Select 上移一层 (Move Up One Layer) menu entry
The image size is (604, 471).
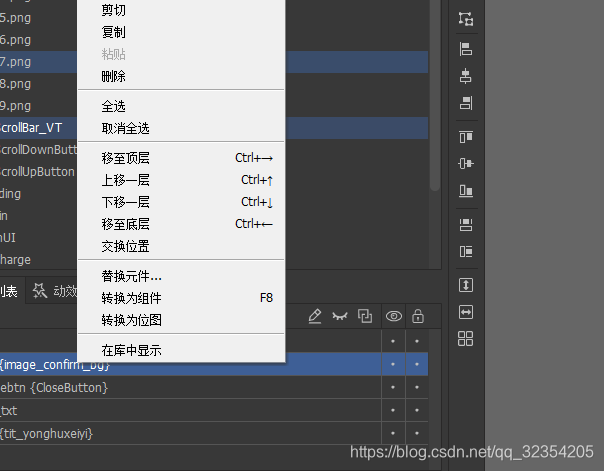(181, 180)
